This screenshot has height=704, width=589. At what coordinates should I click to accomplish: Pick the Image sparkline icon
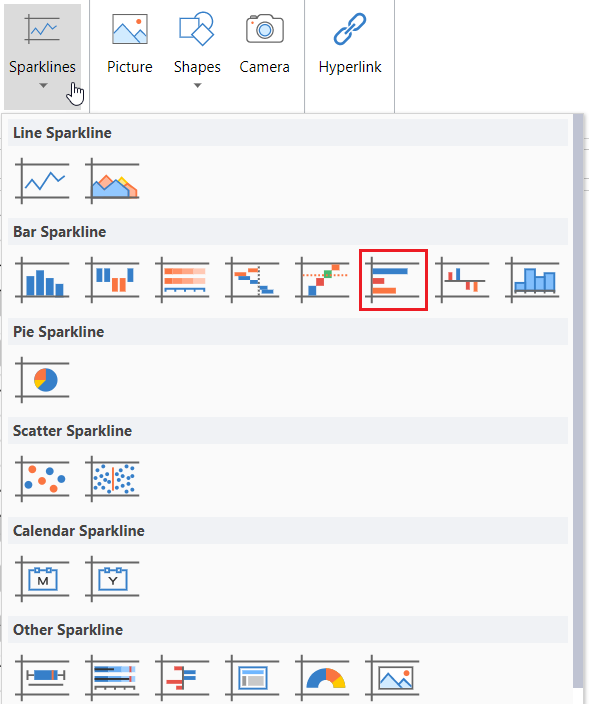392,678
